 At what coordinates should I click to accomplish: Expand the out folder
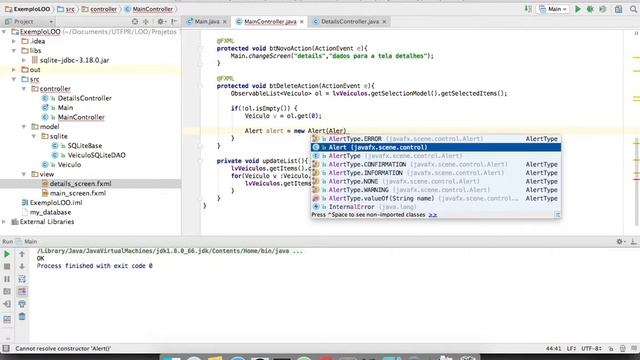pos(14,70)
